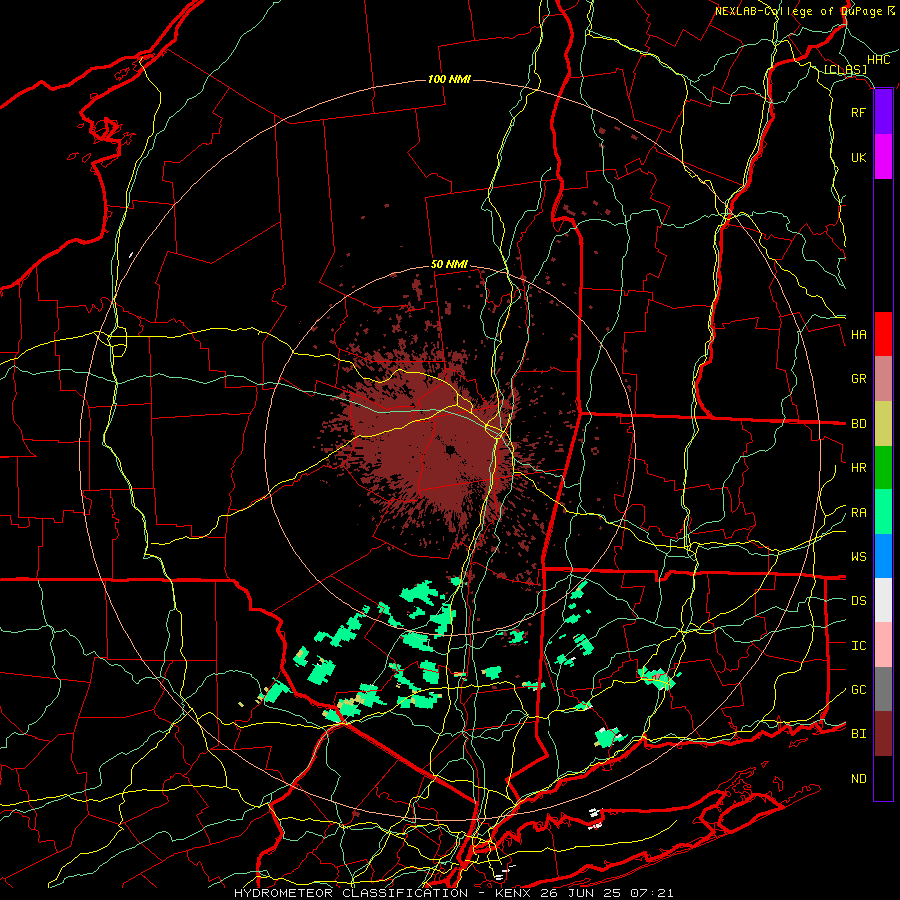The width and height of the screenshot is (900, 900).
Task: Click the [CLAS] legend unit label
Action: 845,70
